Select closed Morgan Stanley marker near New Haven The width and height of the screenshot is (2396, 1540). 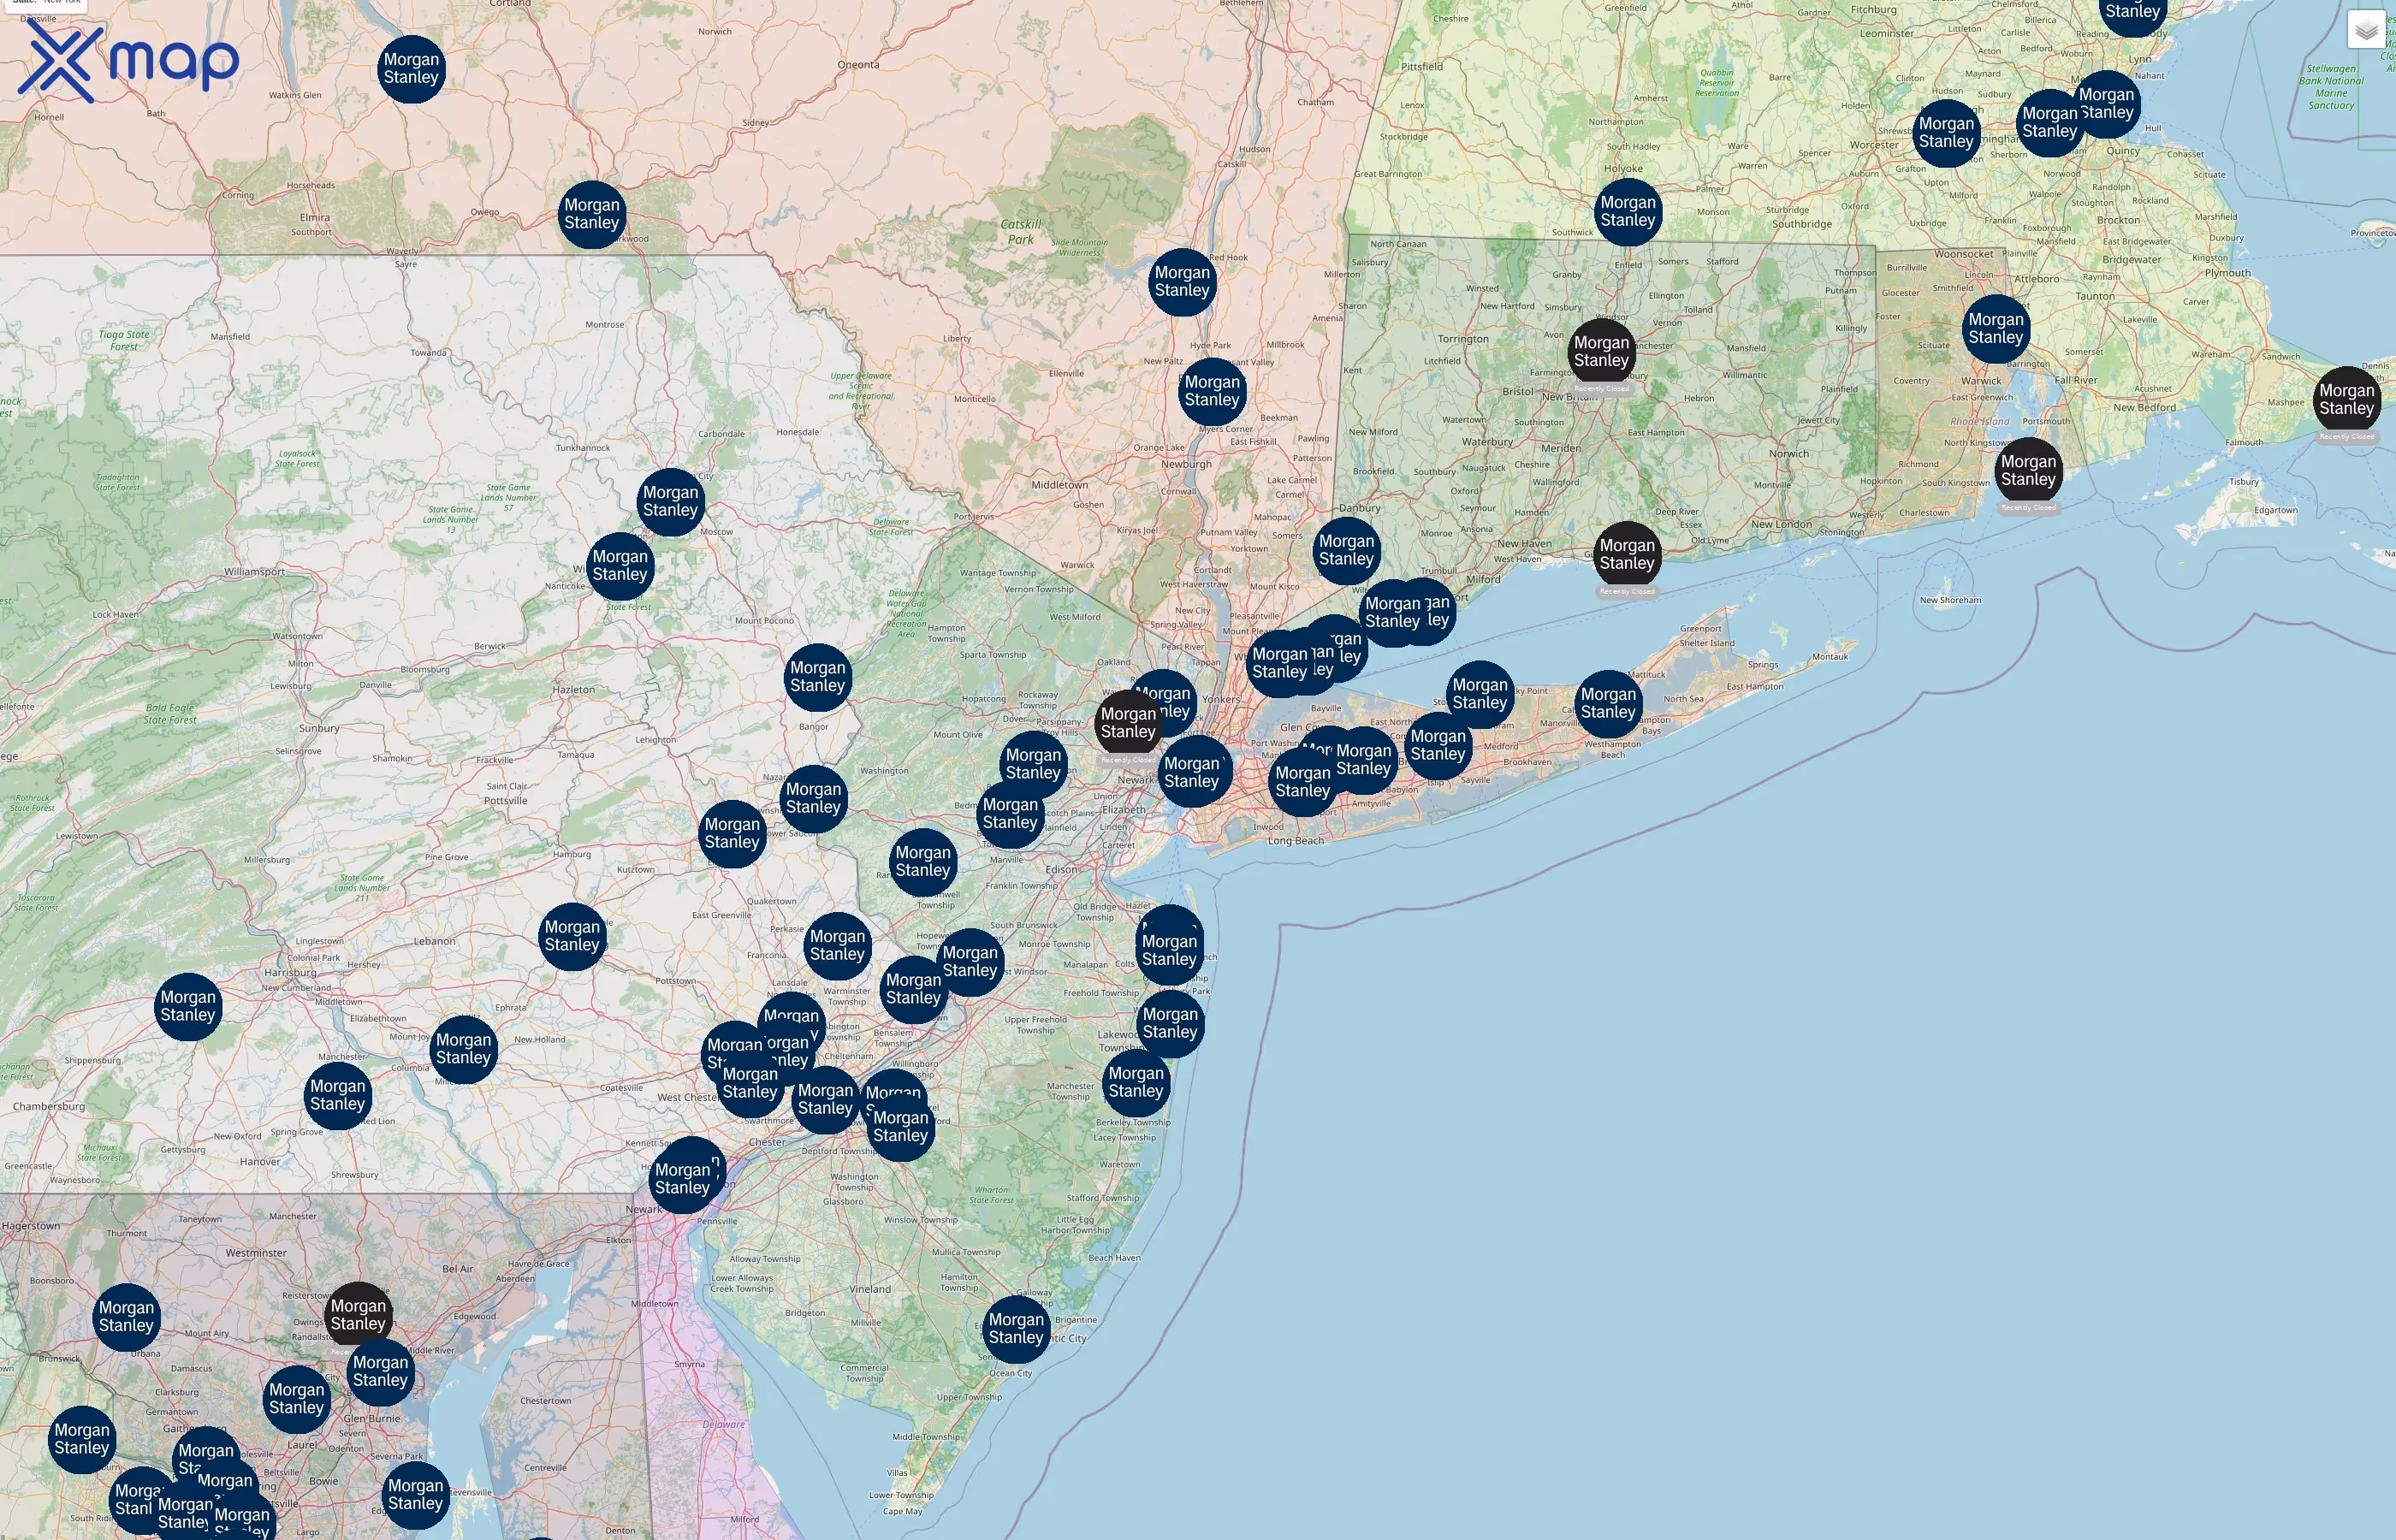(x=1627, y=555)
